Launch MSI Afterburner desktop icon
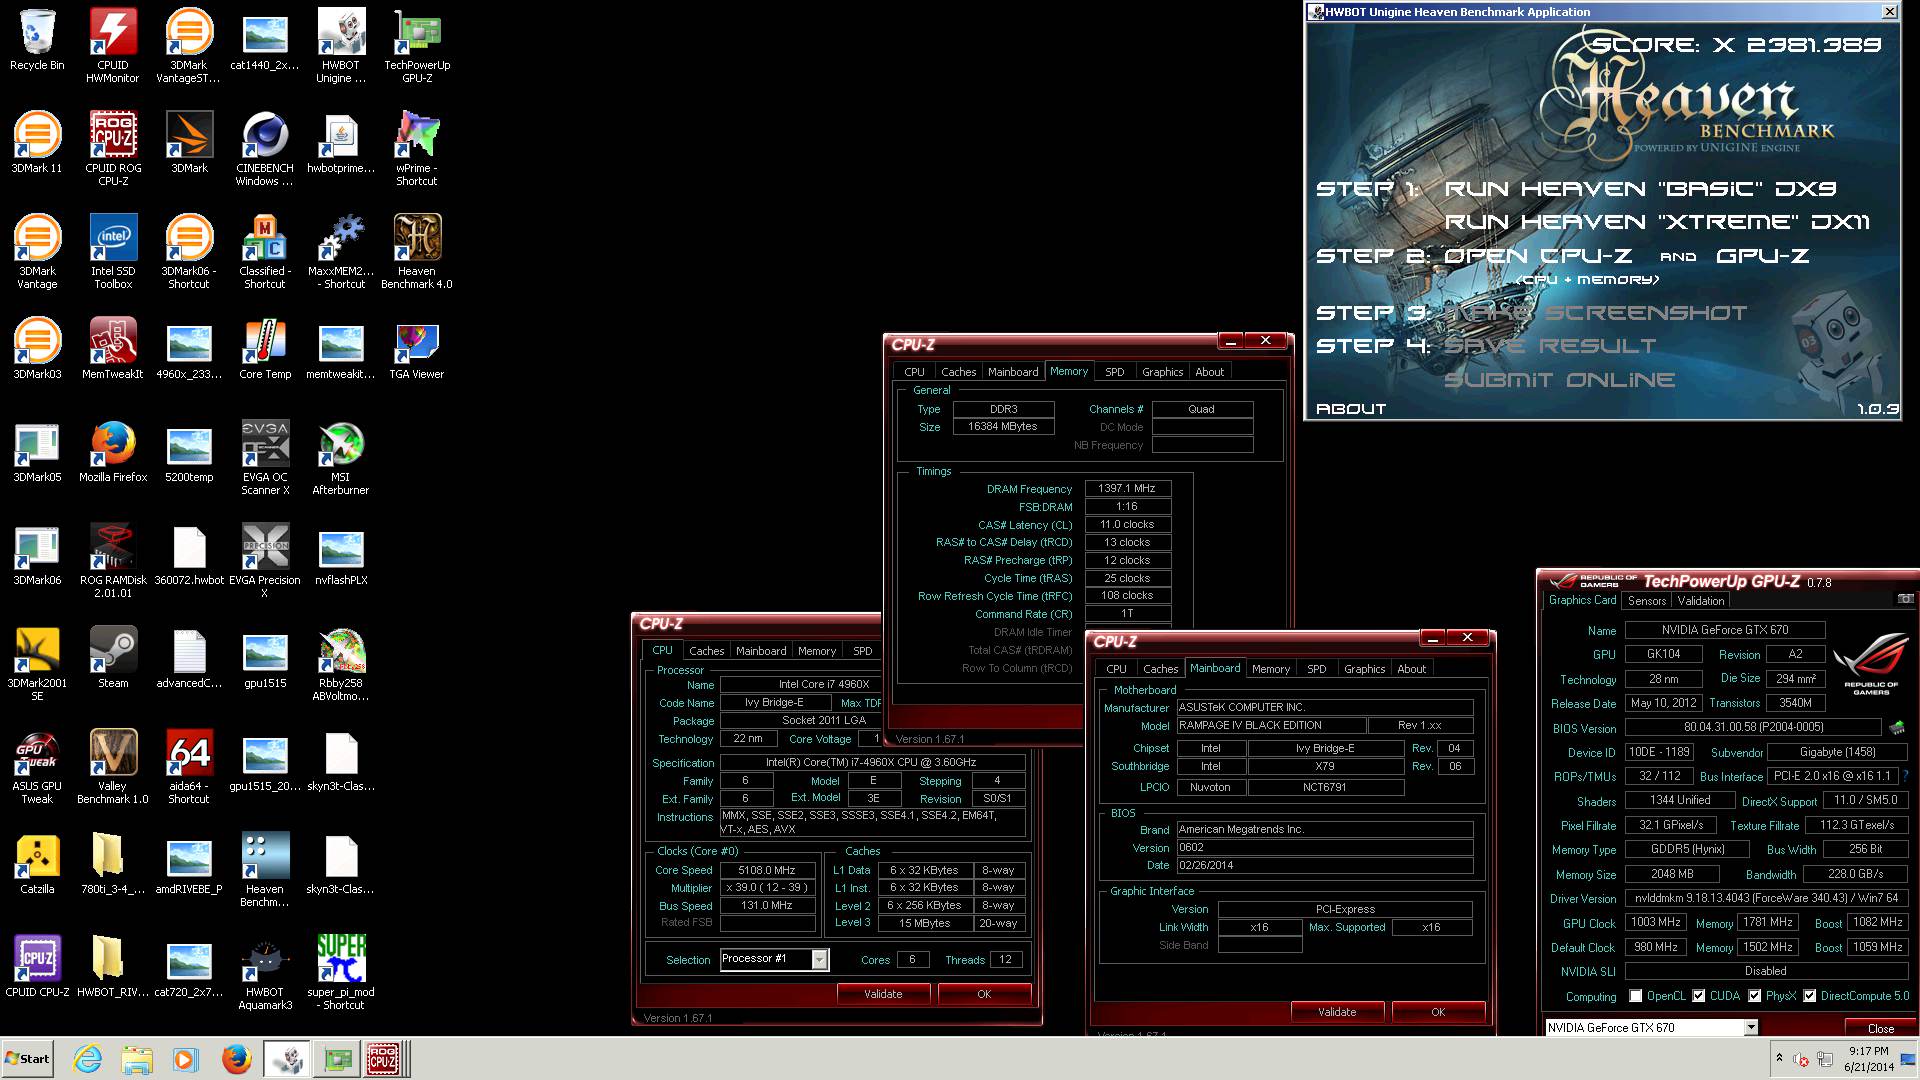This screenshot has width=1920, height=1080. (x=341, y=457)
